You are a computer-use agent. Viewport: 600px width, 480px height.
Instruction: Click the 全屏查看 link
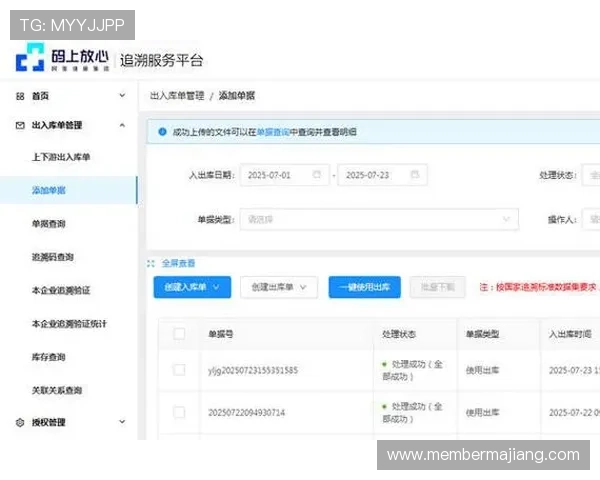pyautogui.click(x=178, y=263)
